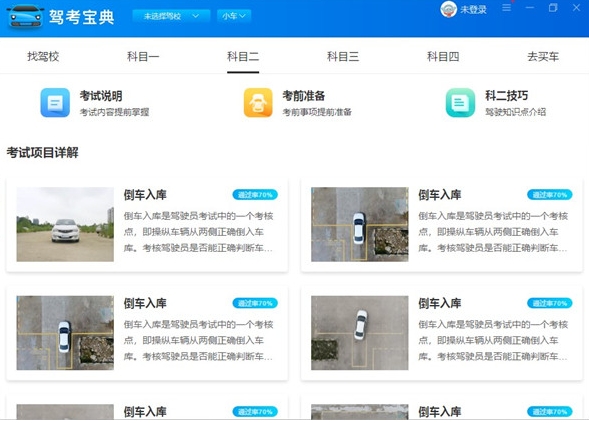This screenshot has width=589, height=423.
Task: Open the aerial parking thumbnail in the top-right card
Action: (x=359, y=224)
